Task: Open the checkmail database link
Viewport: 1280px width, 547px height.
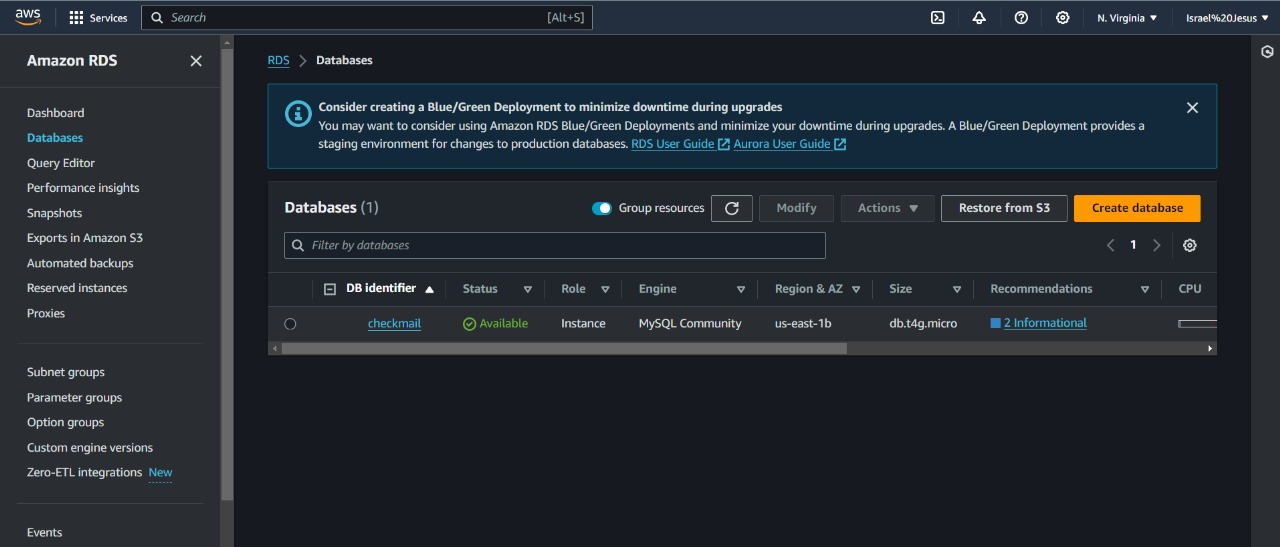Action: [394, 324]
